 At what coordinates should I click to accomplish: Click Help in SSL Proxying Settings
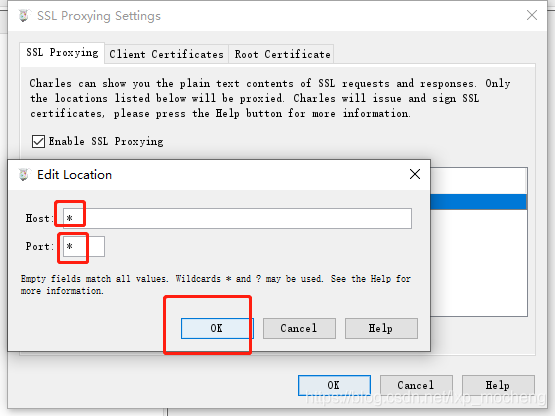click(x=498, y=385)
